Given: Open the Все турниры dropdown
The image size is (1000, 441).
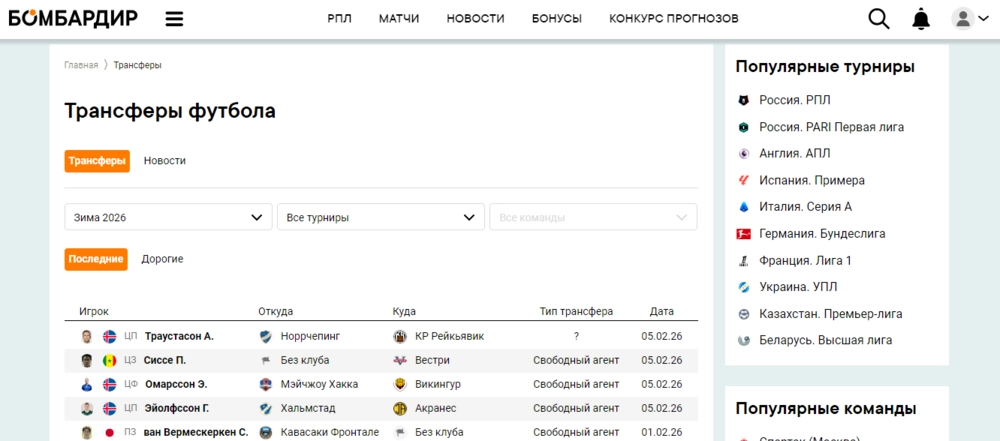Looking at the screenshot, I should (x=380, y=217).
